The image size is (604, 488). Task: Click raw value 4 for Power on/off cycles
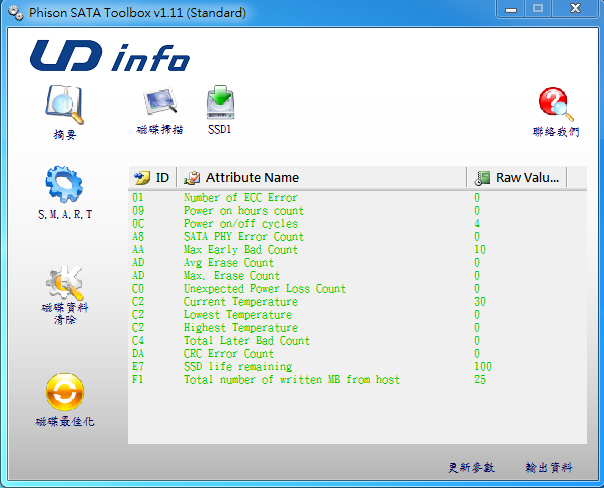coord(477,224)
